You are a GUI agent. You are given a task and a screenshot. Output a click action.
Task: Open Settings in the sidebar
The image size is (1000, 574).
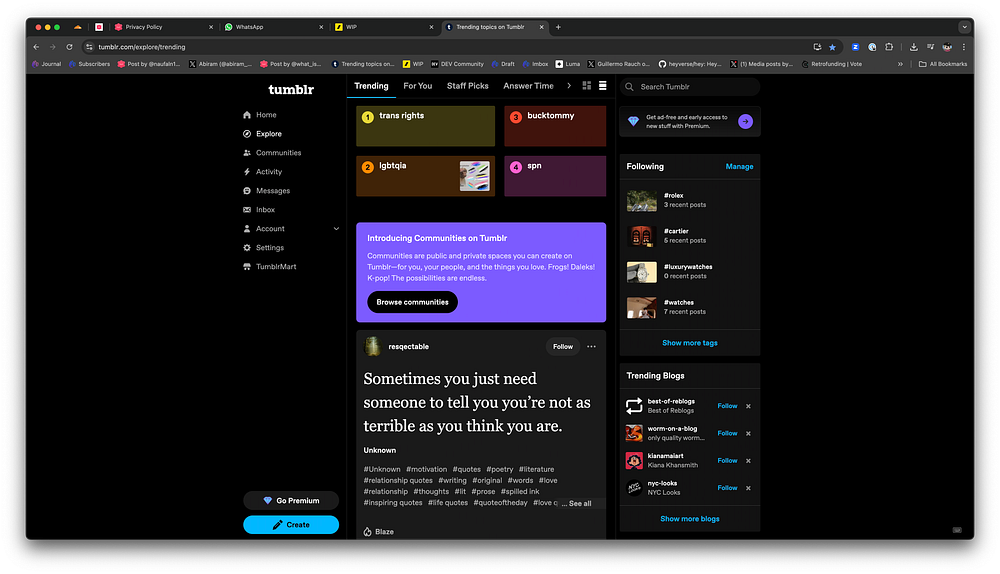pyautogui.click(x=263, y=247)
